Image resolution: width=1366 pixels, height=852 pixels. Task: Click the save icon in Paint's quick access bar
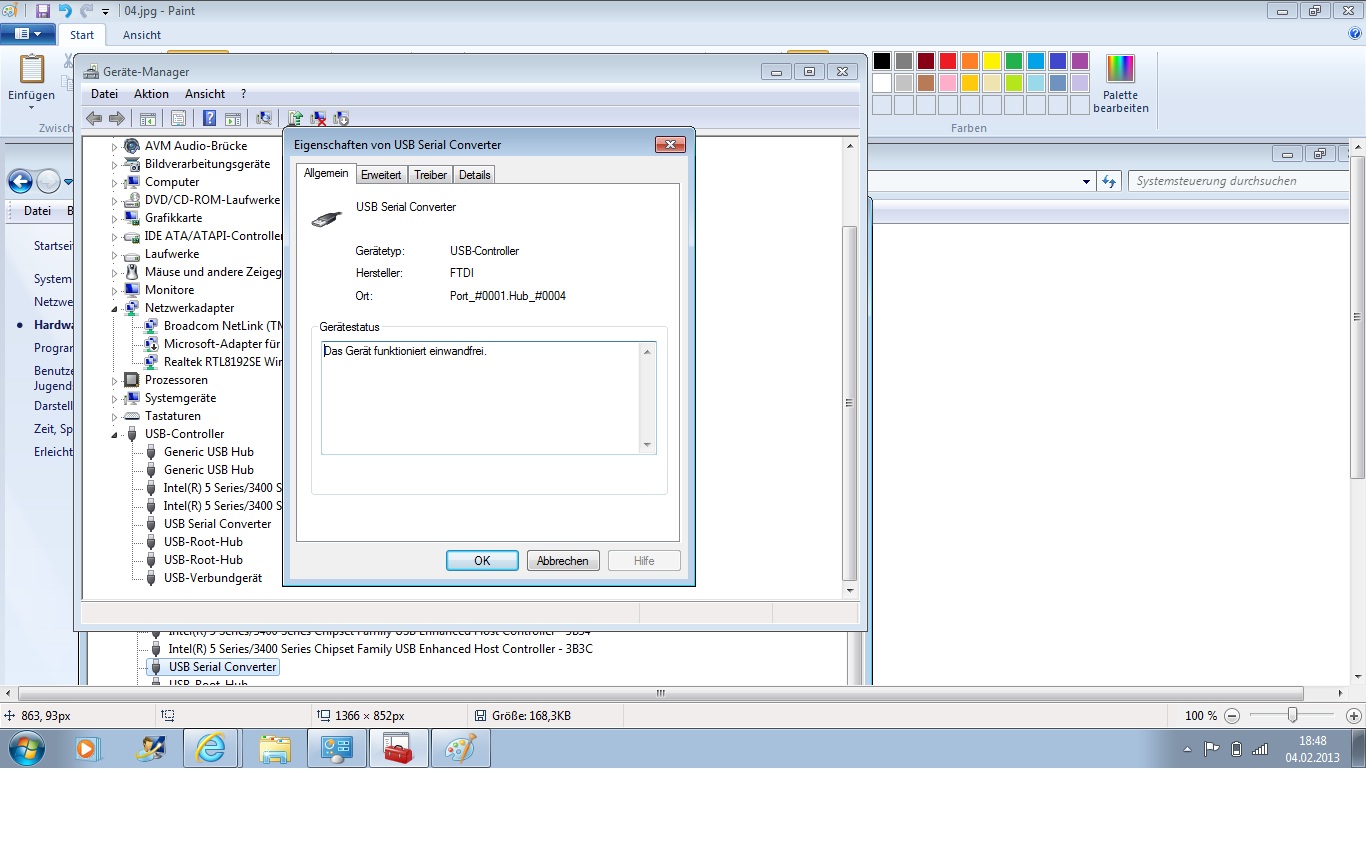click(43, 10)
